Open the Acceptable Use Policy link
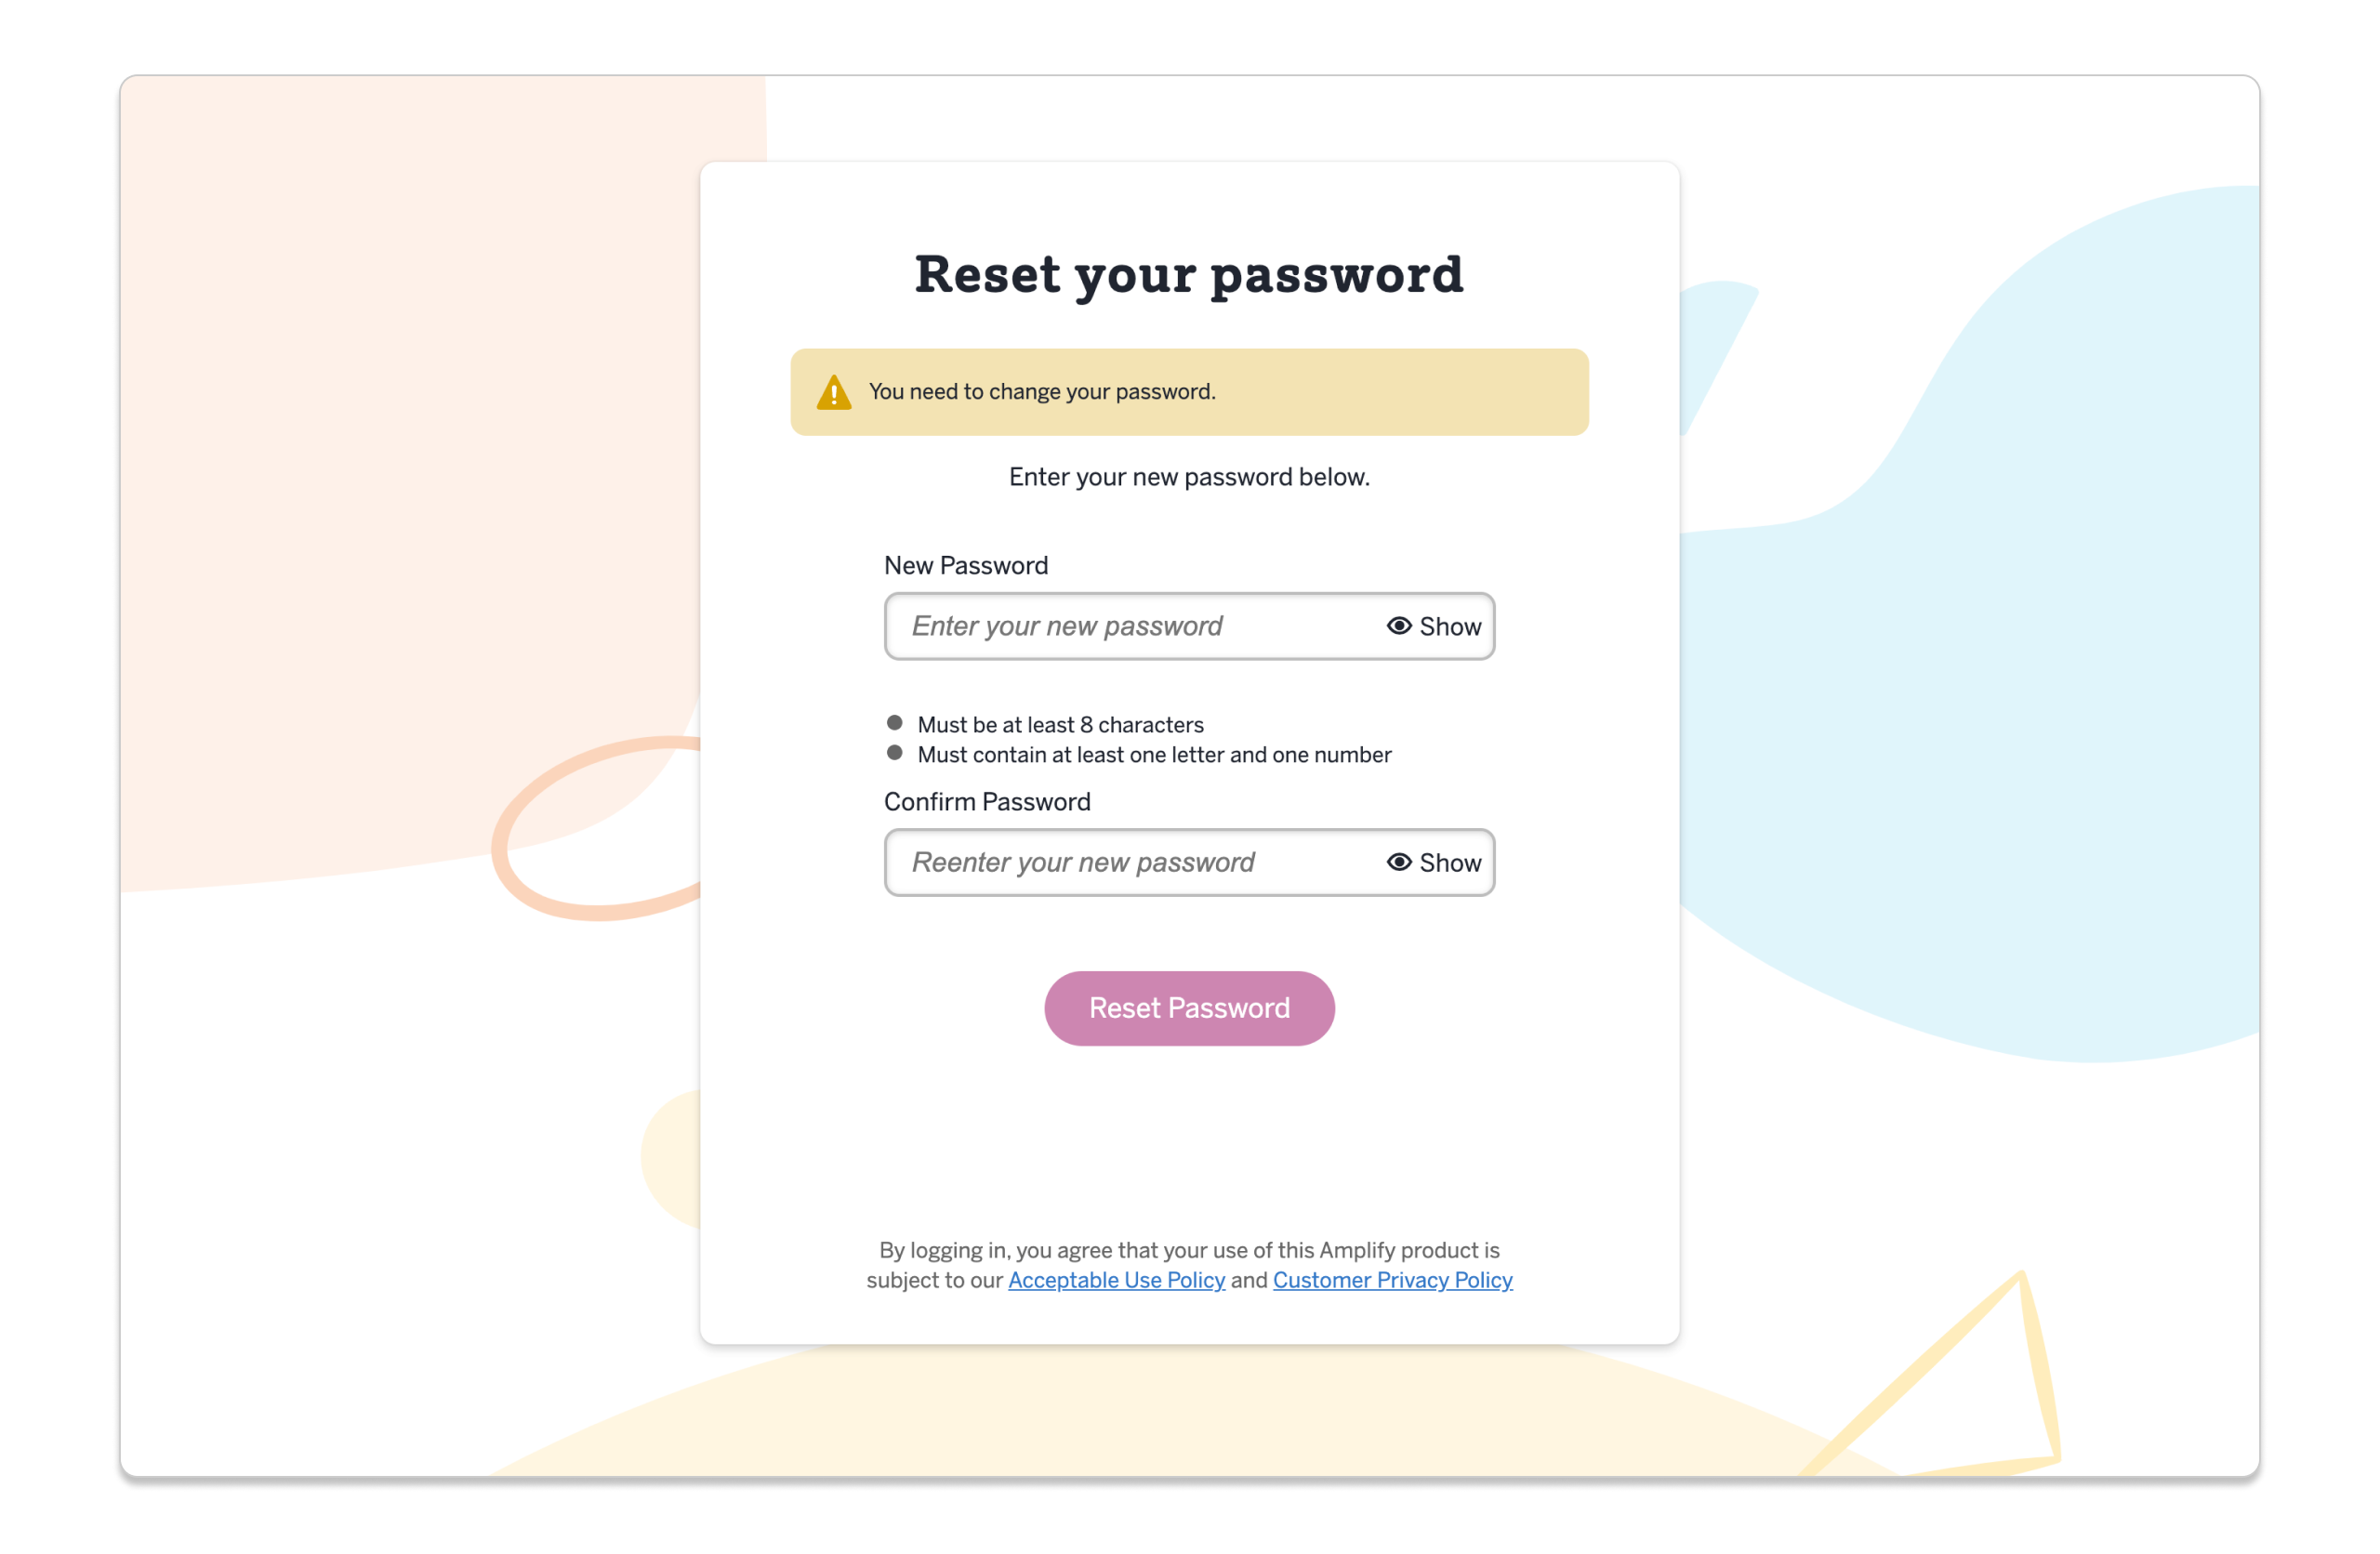 1116,1281
